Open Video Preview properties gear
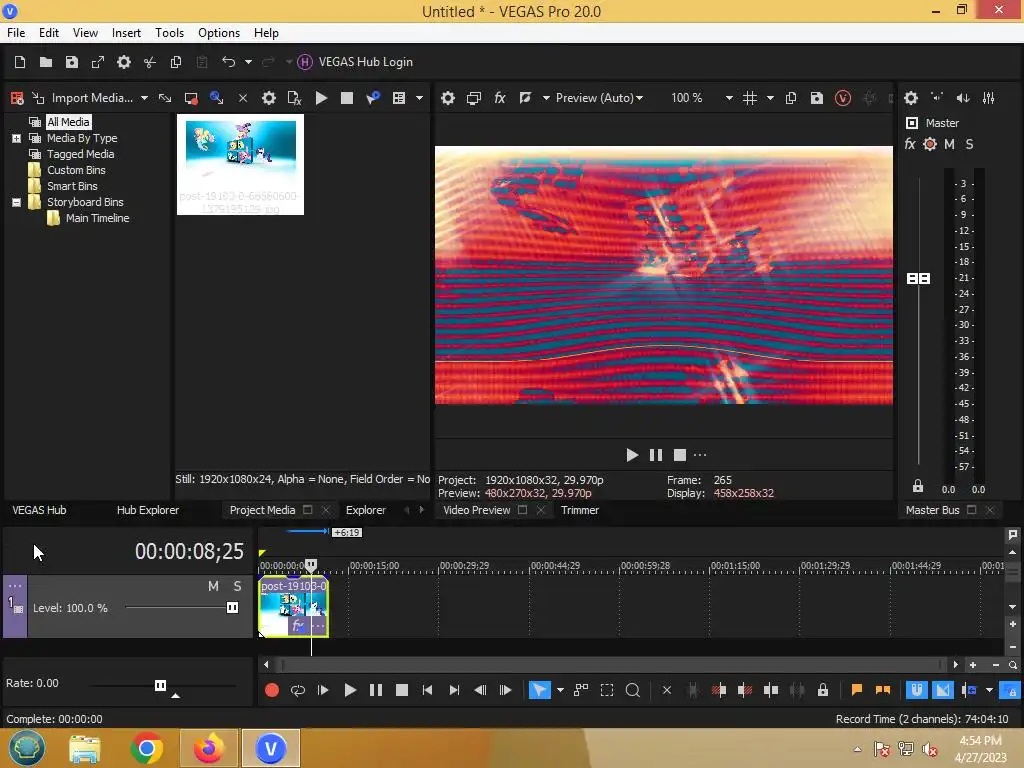The width and height of the screenshot is (1024, 768). pos(447,98)
